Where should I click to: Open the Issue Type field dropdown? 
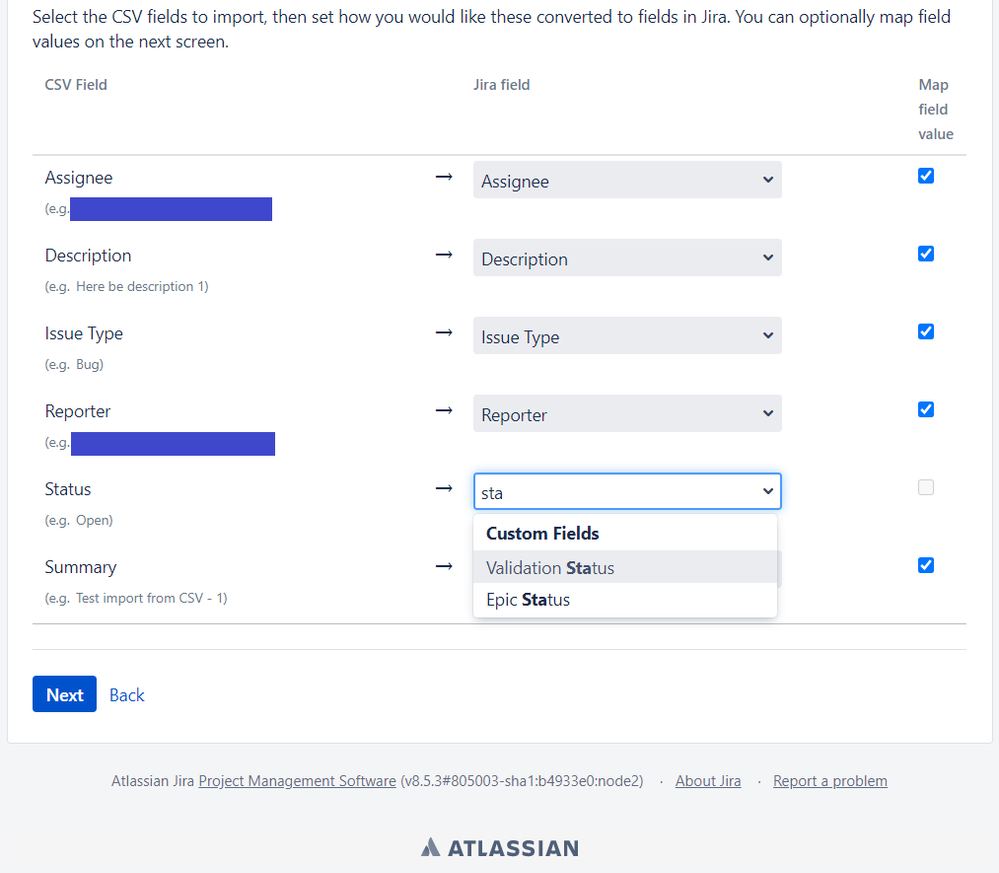pos(627,335)
